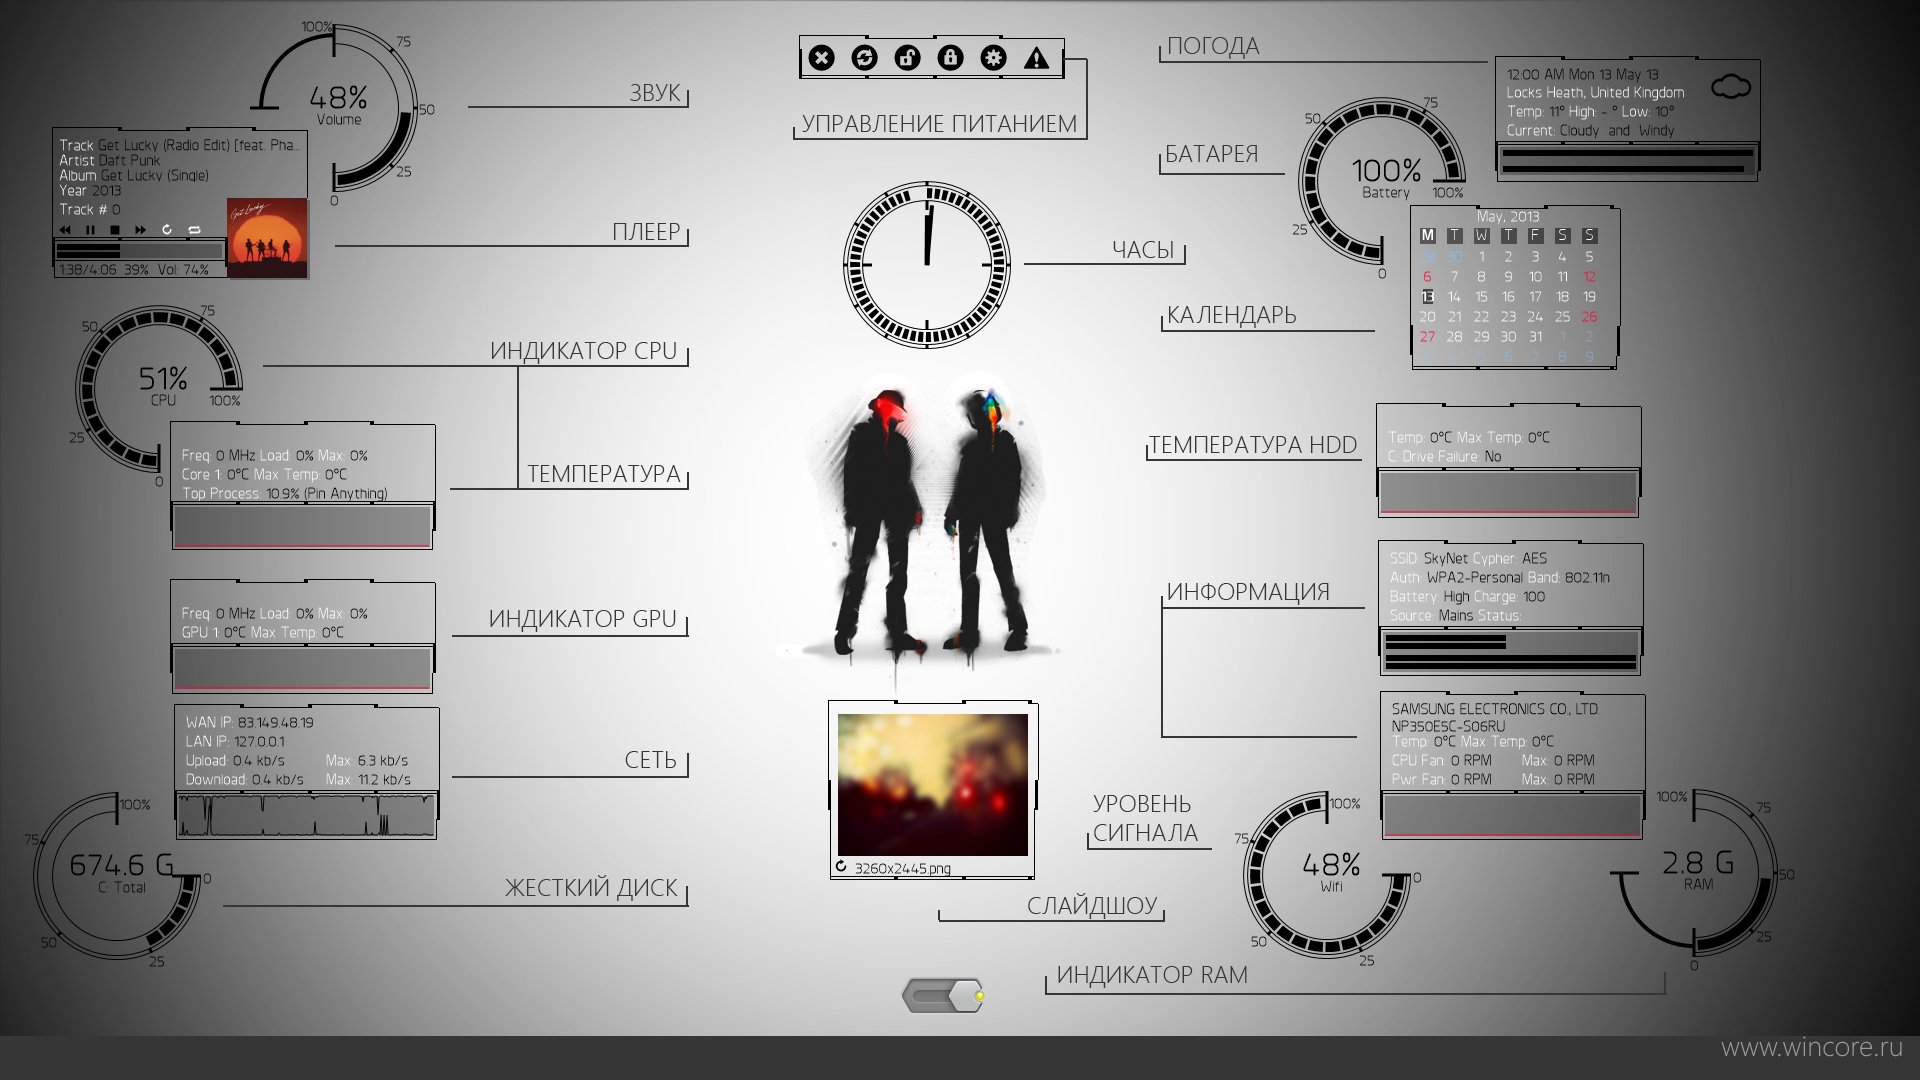This screenshot has height=1080, width=1920.
Task: Select day 19 in the May calendar
Action: (1589, 297)
